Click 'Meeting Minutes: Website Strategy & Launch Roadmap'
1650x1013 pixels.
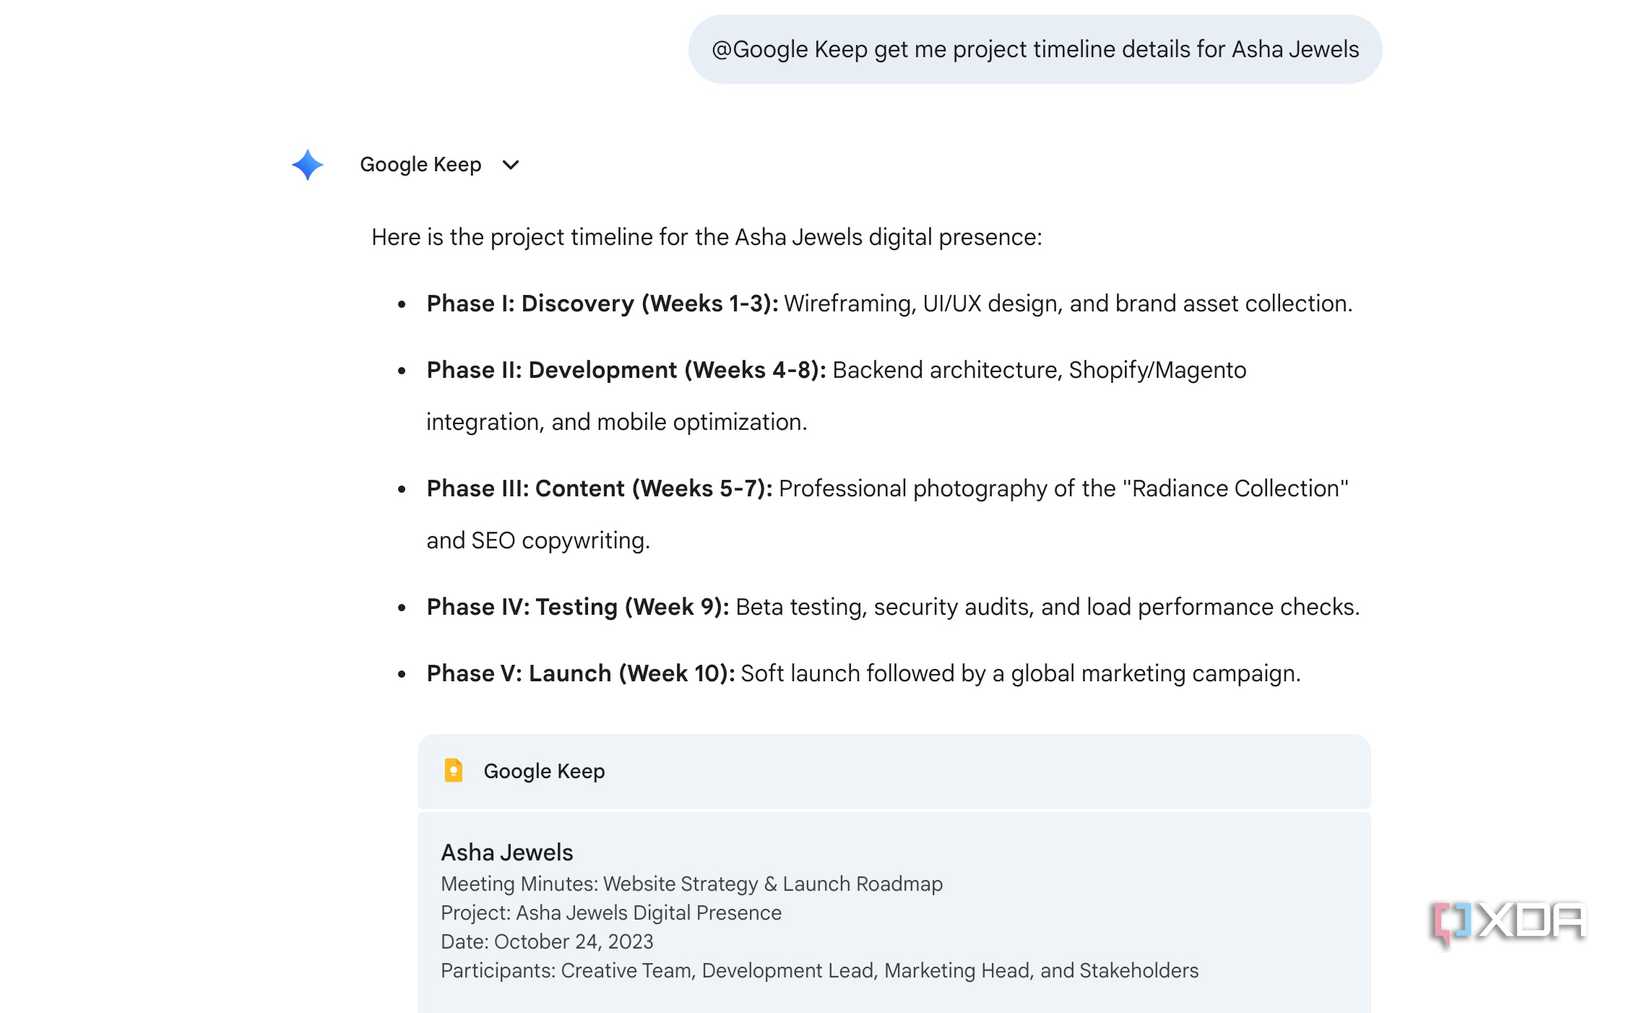[692, 884]
